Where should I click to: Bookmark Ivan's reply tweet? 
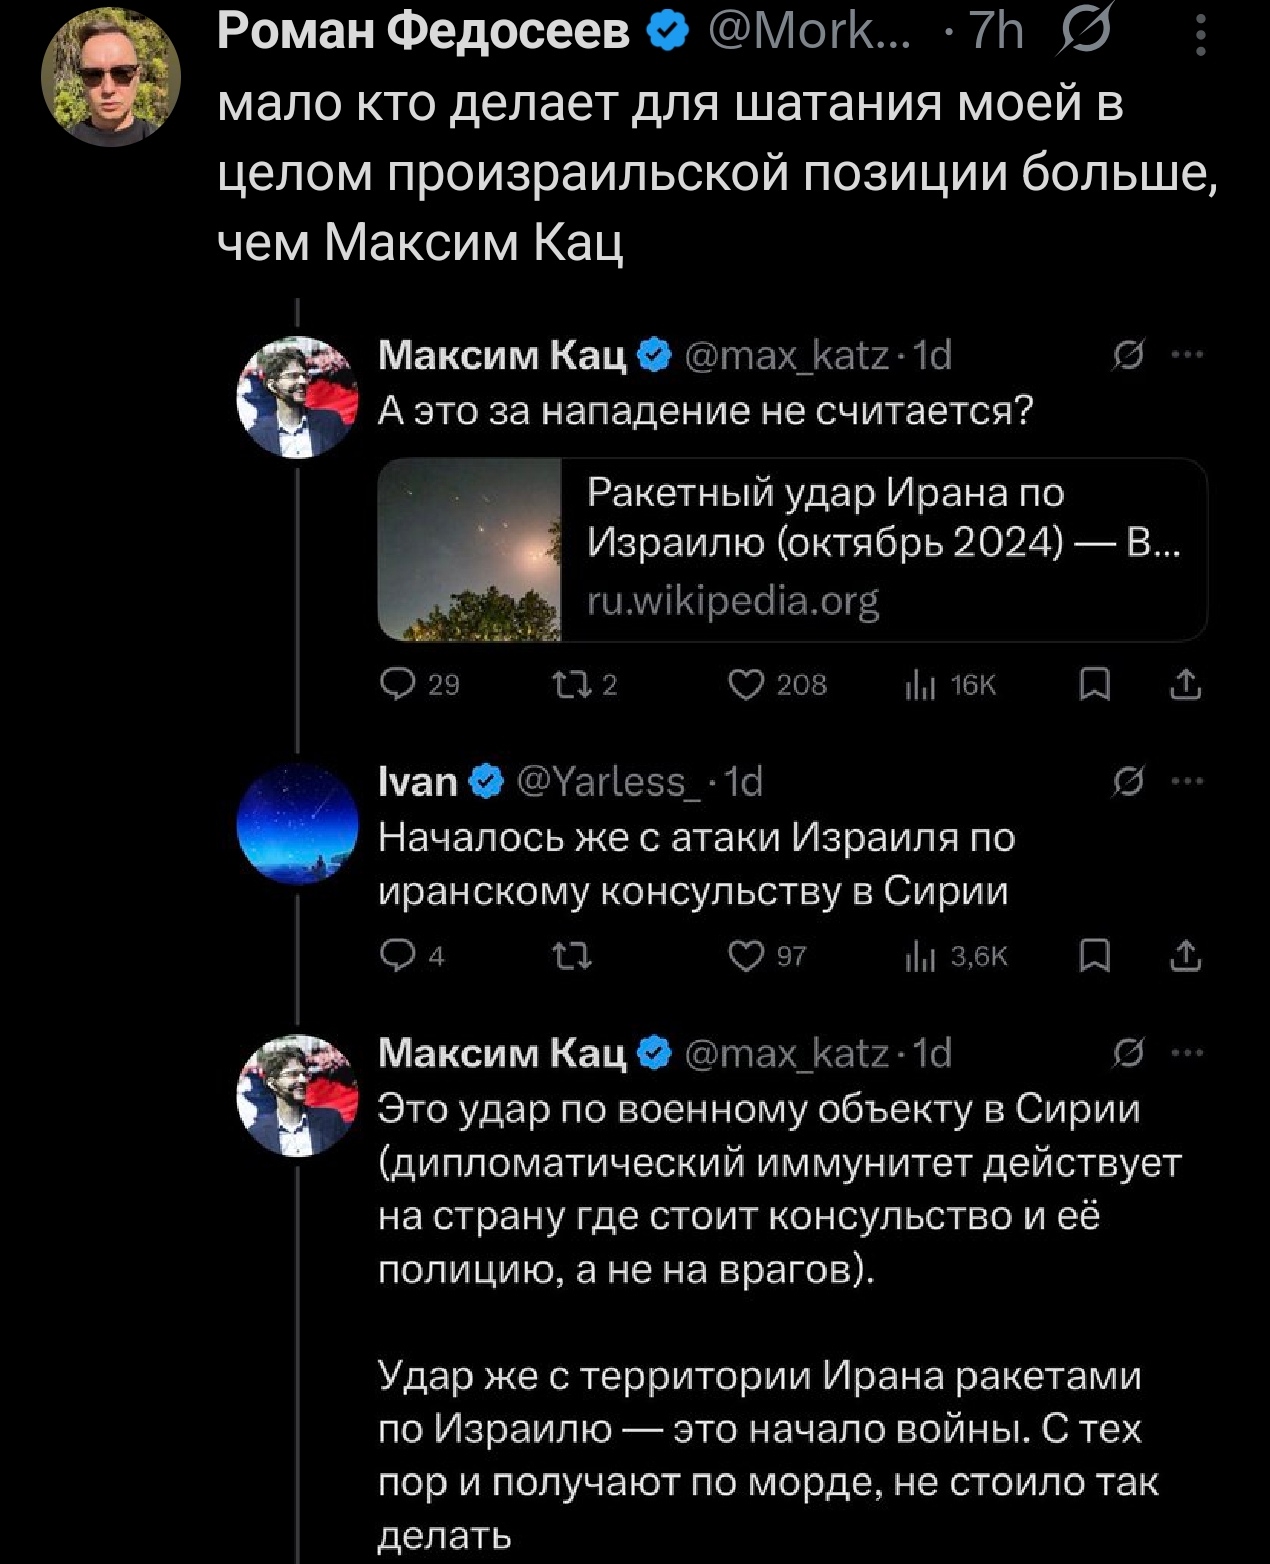pos(1096,957)
